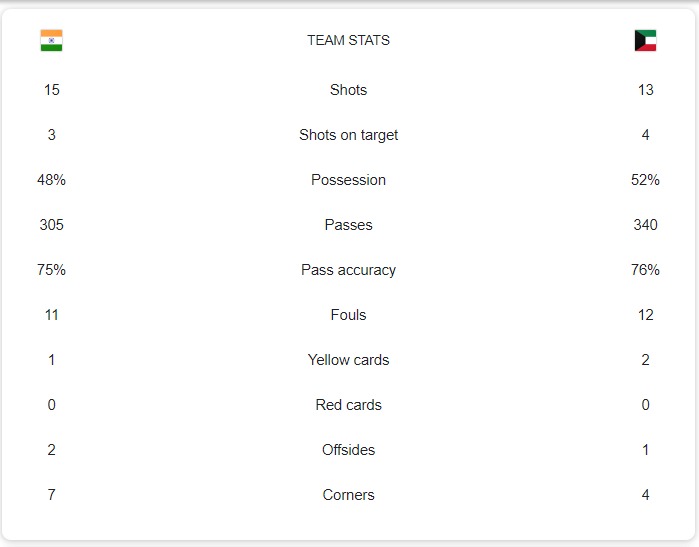
Task: Click the India flag icon
Action: (x=51, y=40)
